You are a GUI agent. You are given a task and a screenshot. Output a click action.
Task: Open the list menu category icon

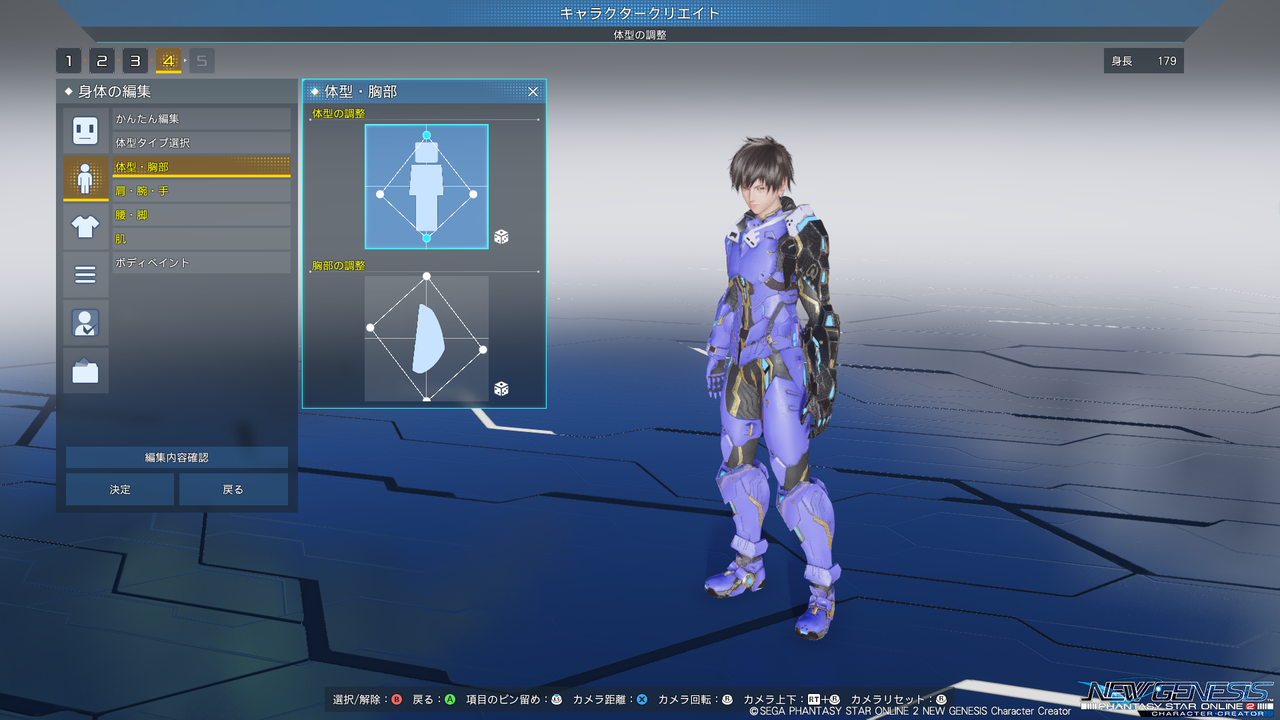click(x=85, y=275)
